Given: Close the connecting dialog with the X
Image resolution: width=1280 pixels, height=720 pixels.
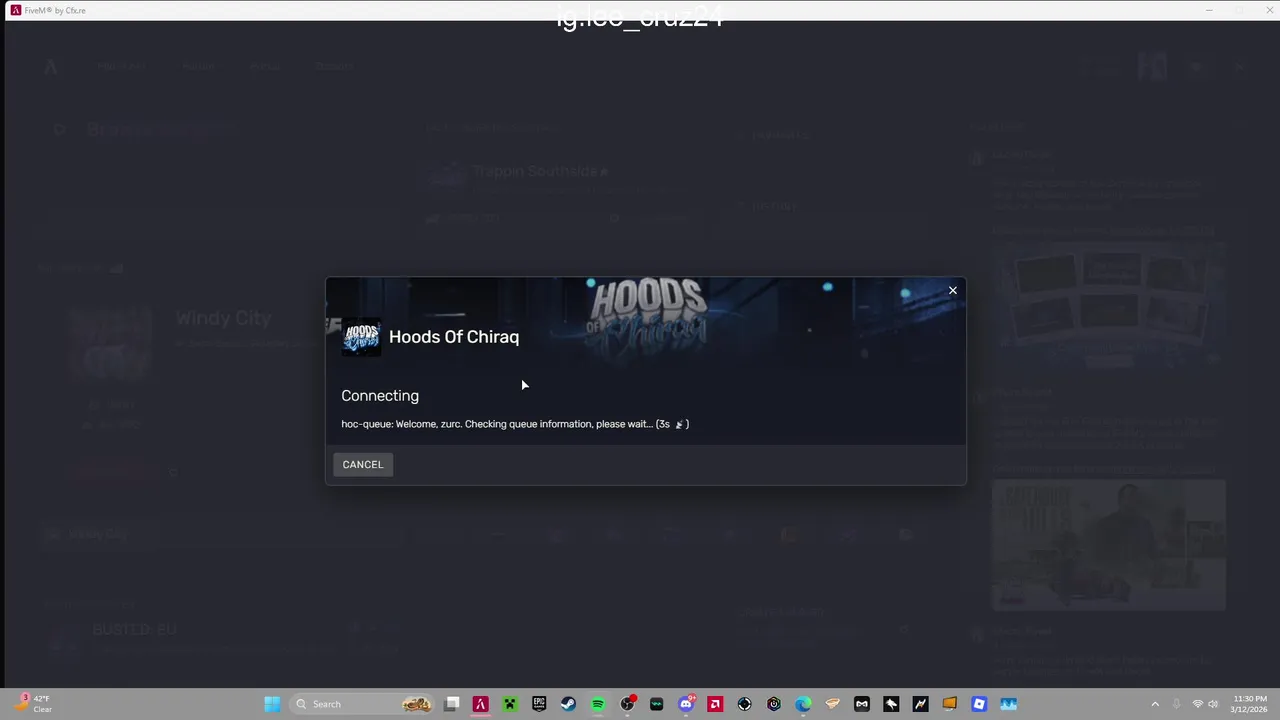Looking at the screenshot, I should coord(953,290).
